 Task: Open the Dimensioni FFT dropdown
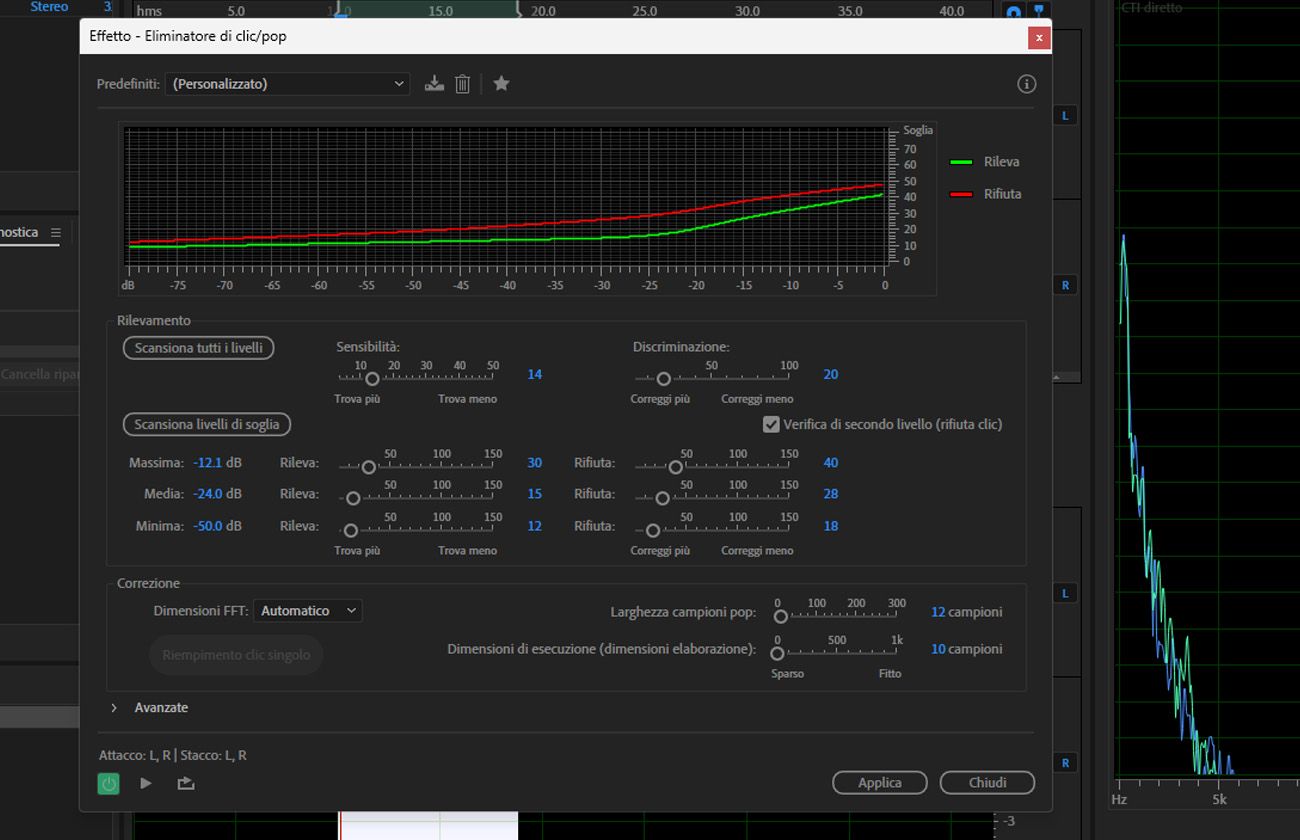(308, 610)
